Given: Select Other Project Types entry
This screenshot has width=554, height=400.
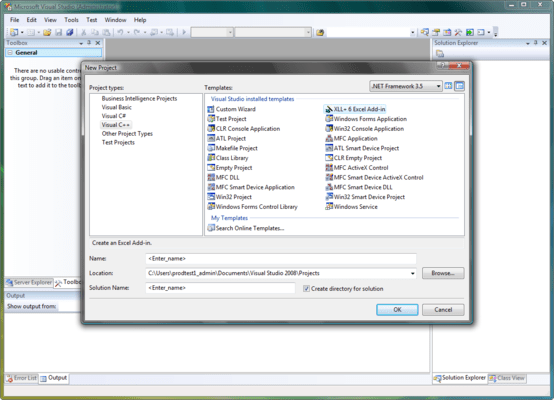Looking at the screenshot, I should [127, 134].
